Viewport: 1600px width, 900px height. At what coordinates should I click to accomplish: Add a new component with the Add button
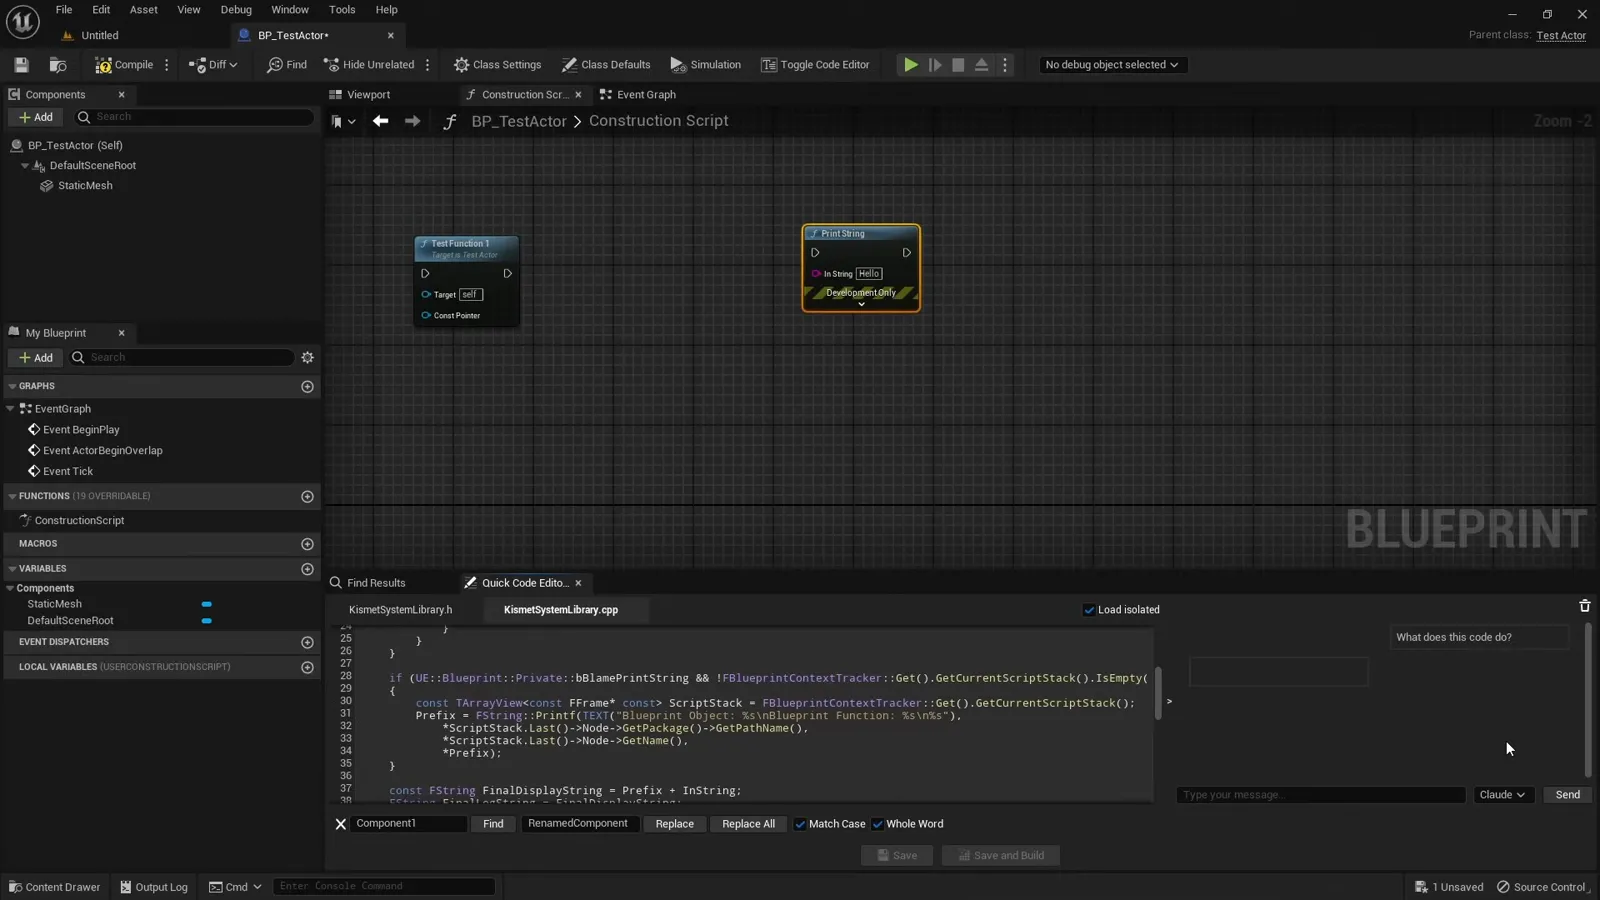pos(36,117)
